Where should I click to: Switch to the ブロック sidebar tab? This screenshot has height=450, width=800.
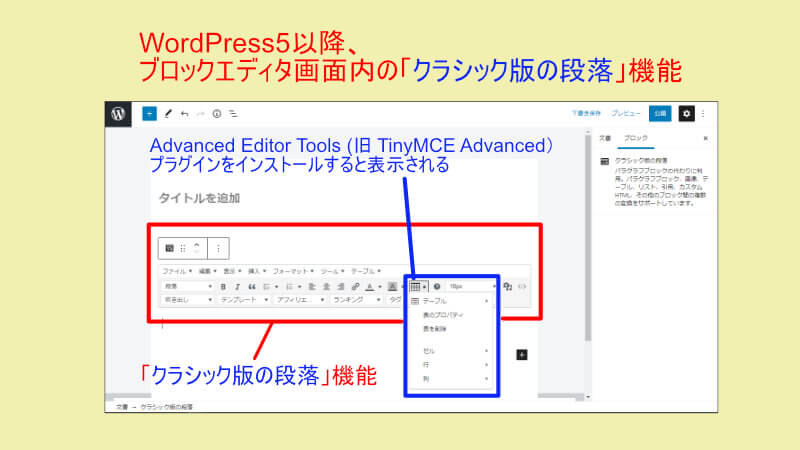click(x=636, y=138)
